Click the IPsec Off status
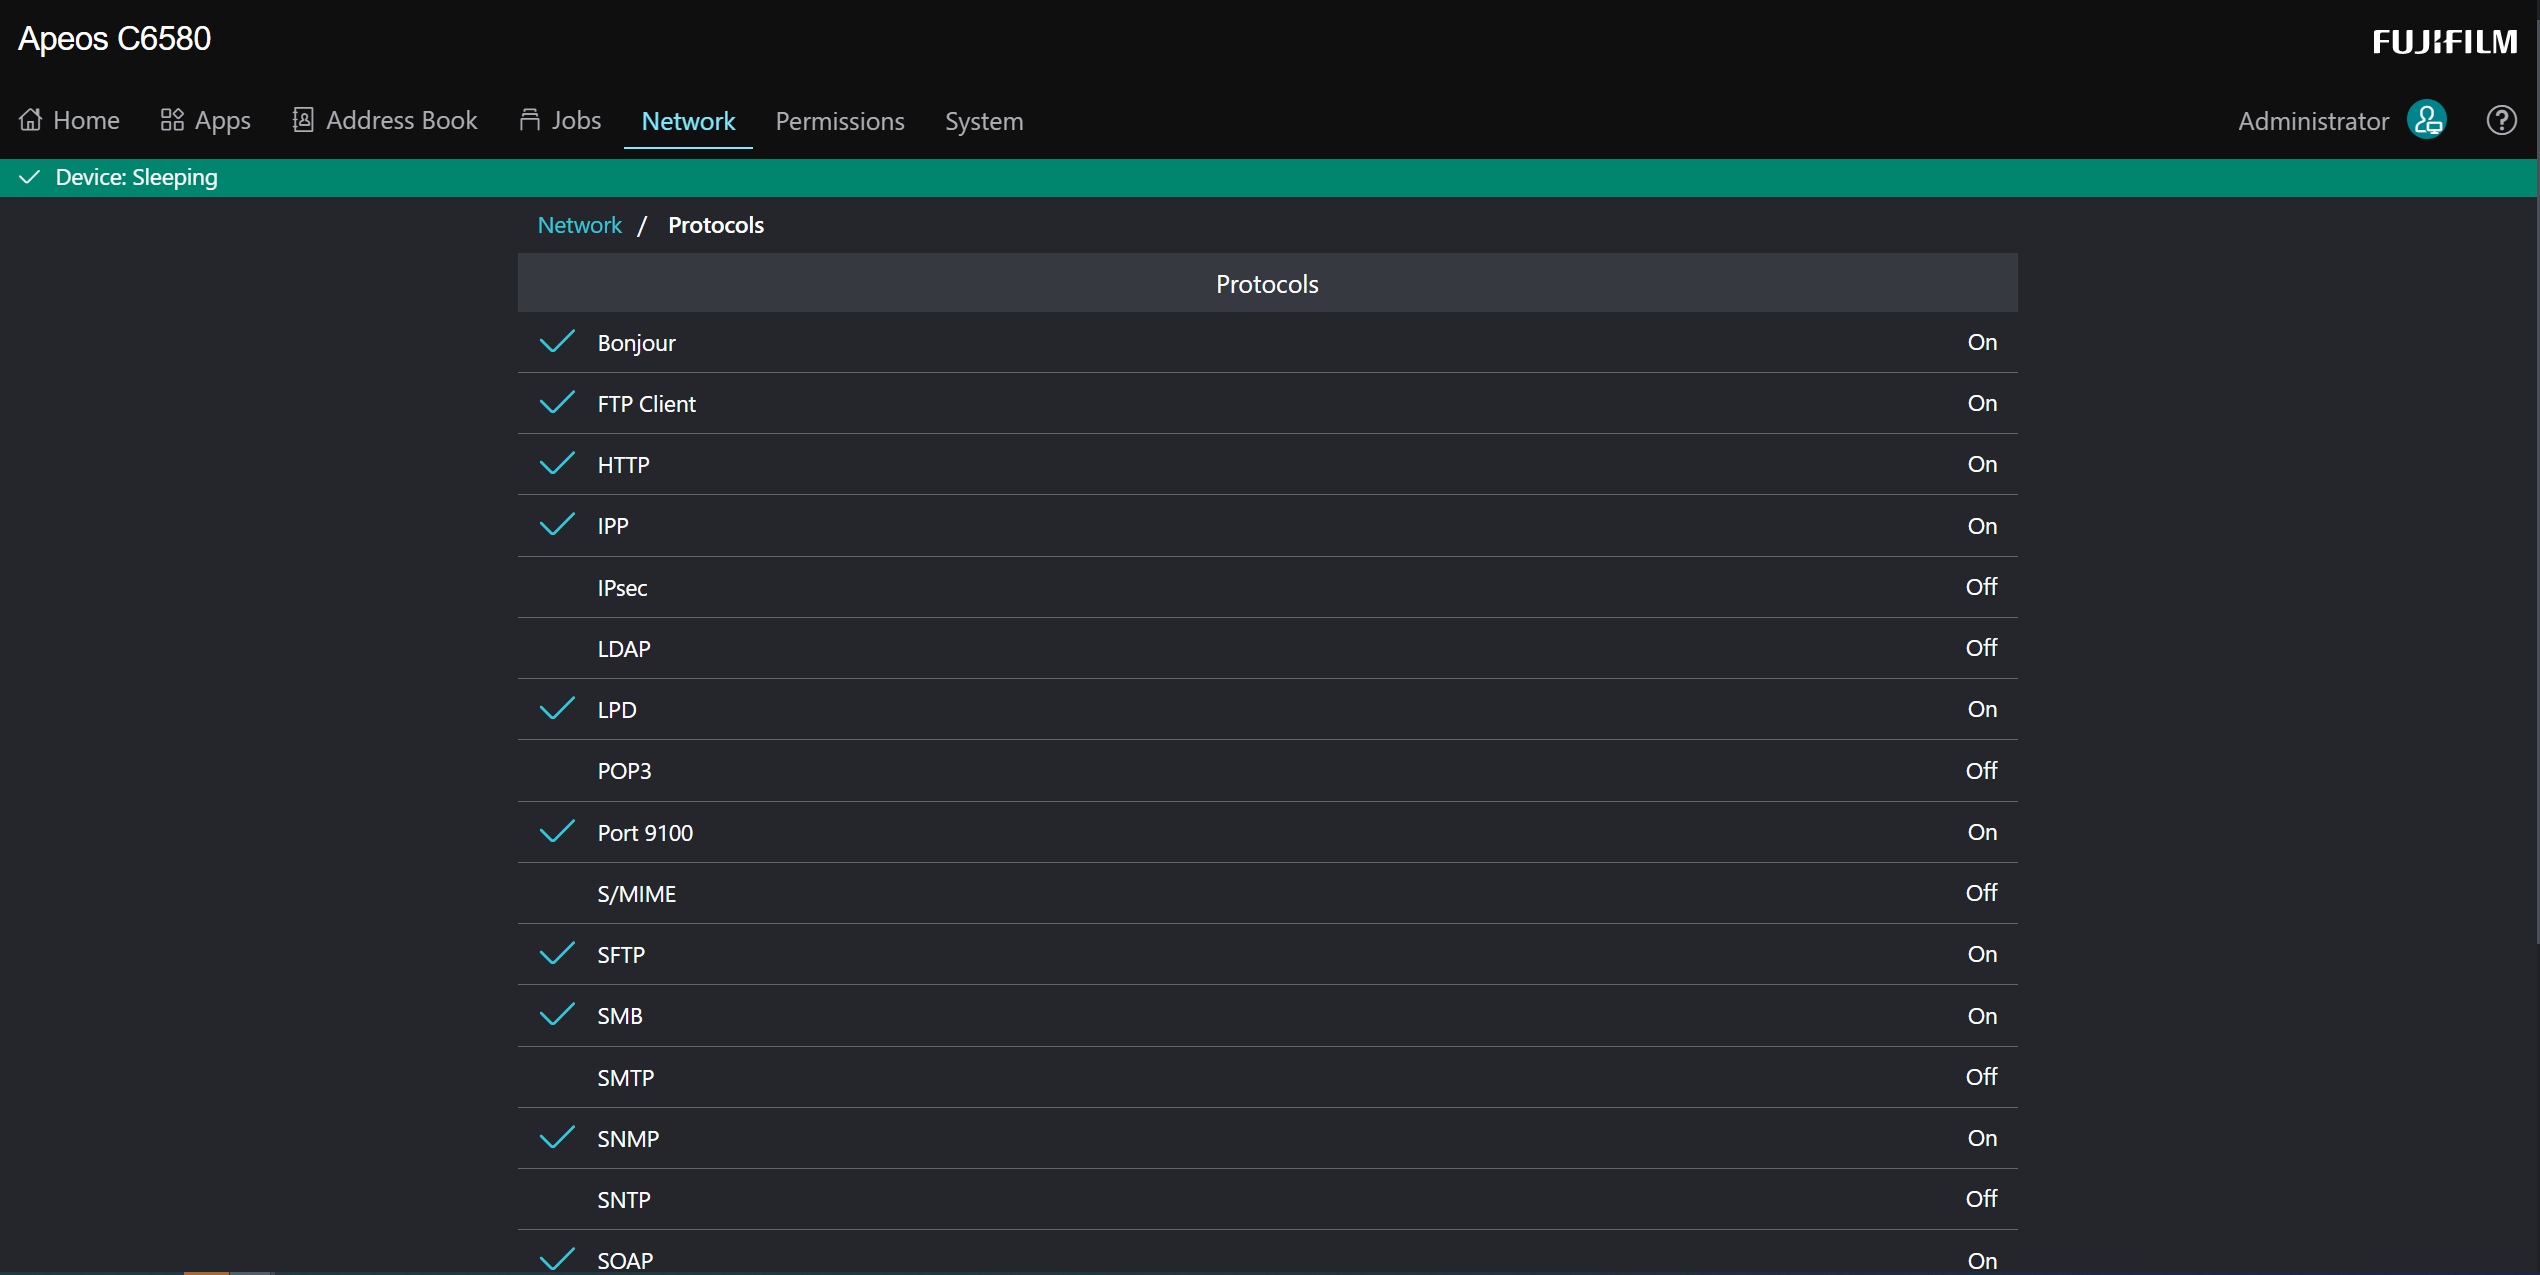This screenshot has width=2540, height=1275. coord(1981,587)
